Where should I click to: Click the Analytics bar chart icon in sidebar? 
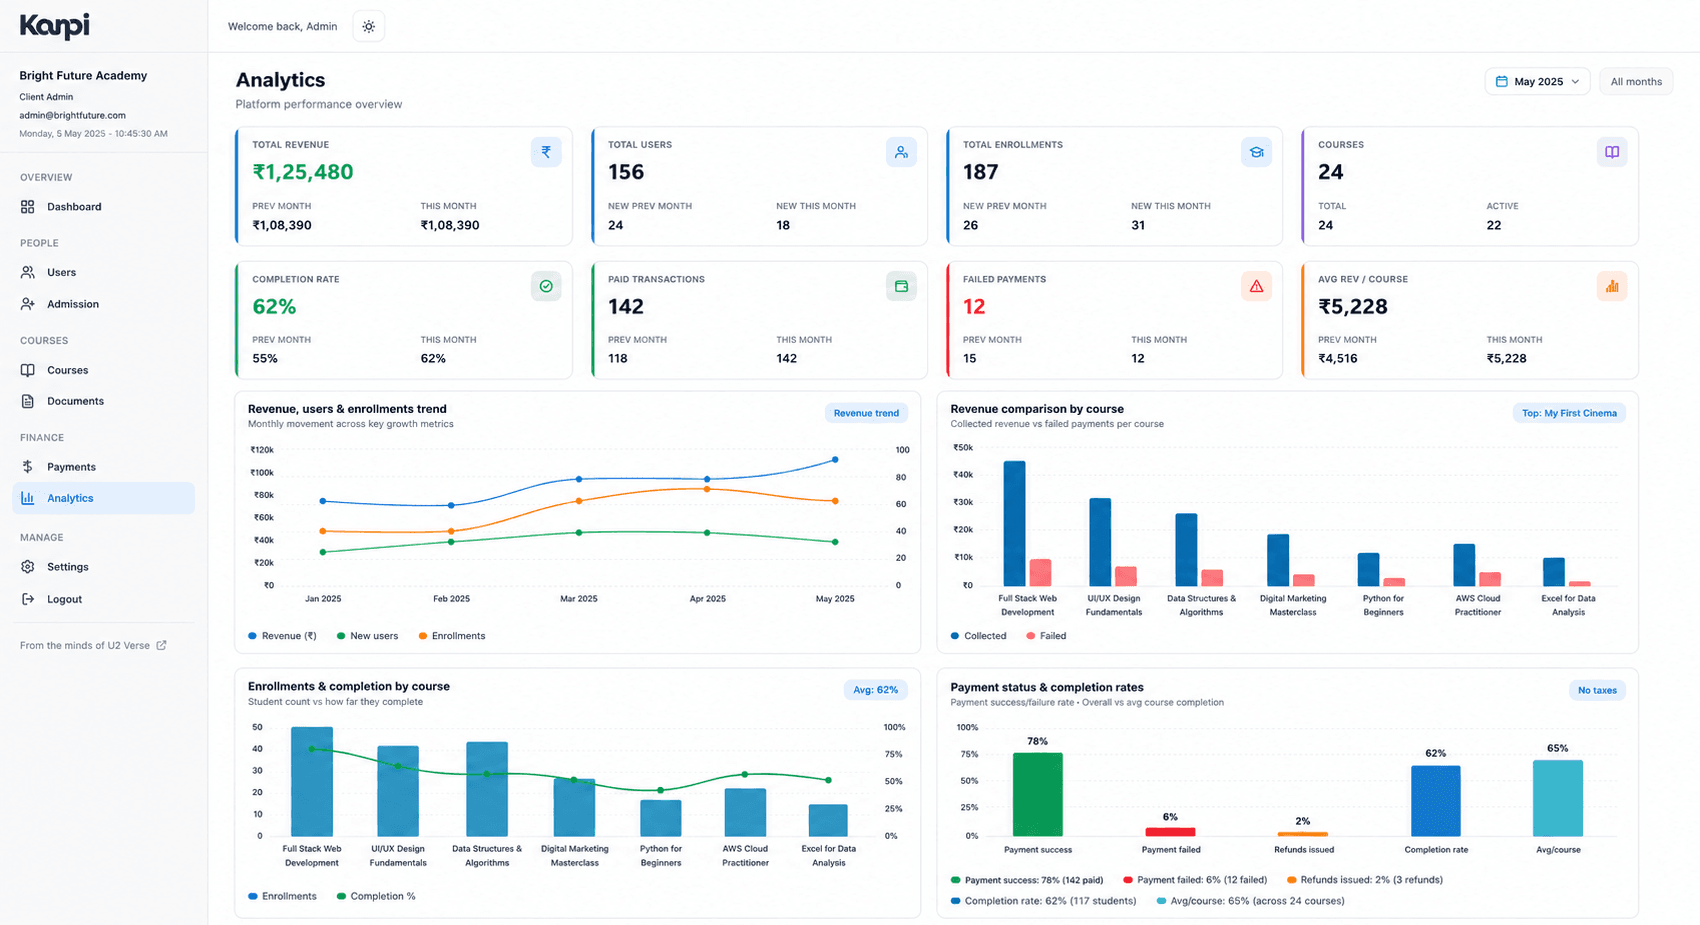[x=28, y=498]
